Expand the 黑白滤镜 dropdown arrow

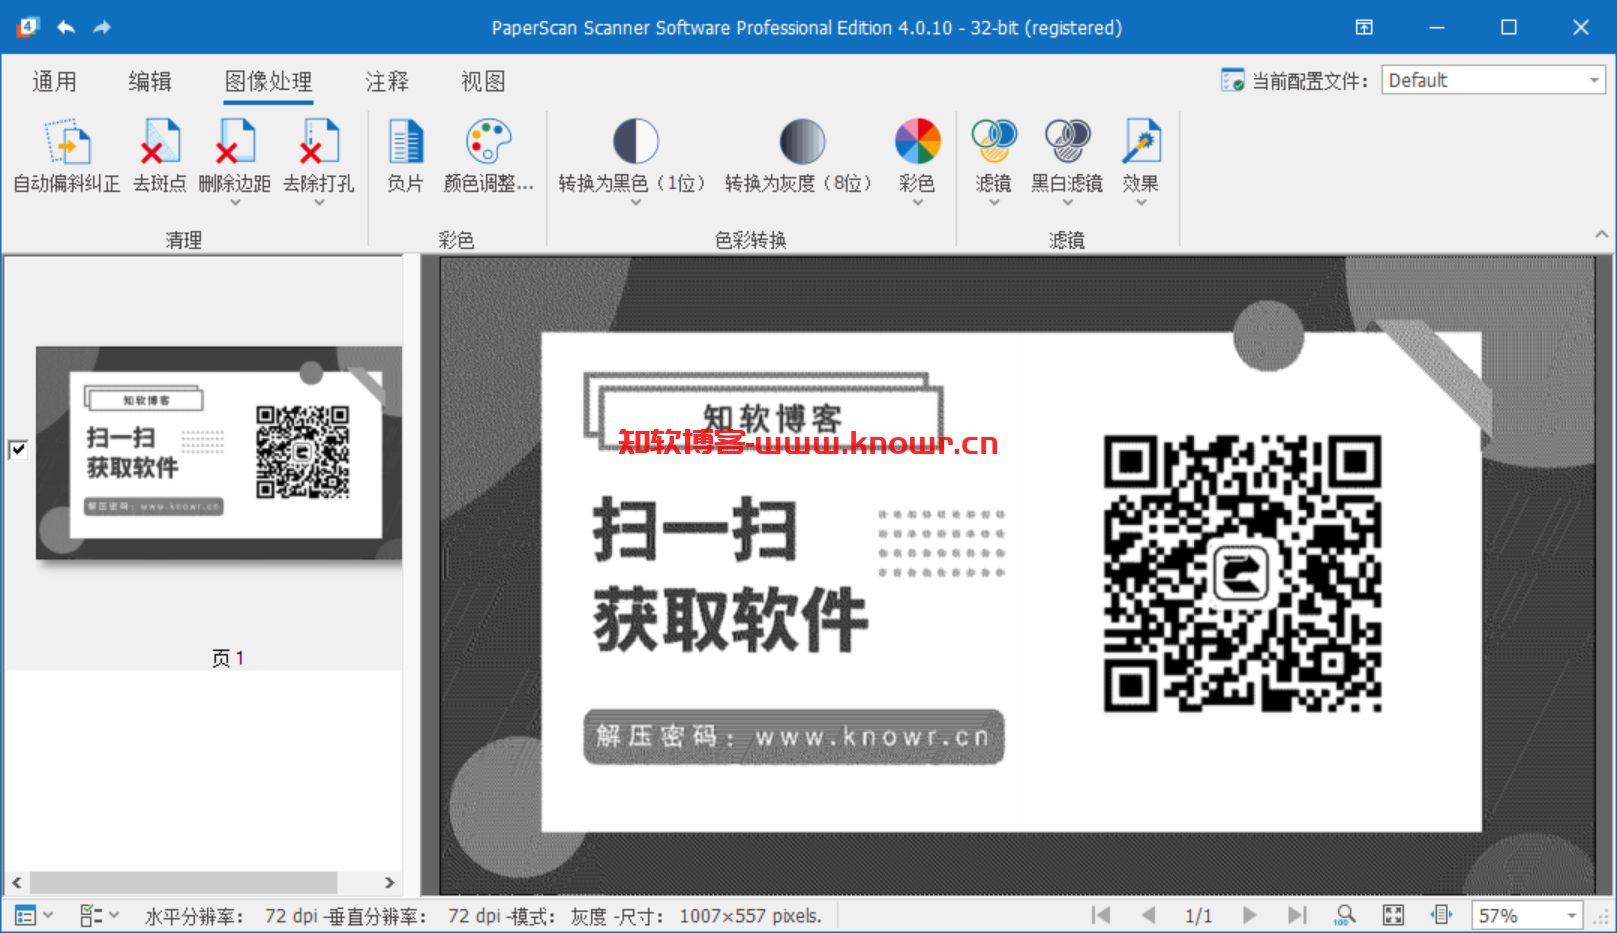[1067, 203]
